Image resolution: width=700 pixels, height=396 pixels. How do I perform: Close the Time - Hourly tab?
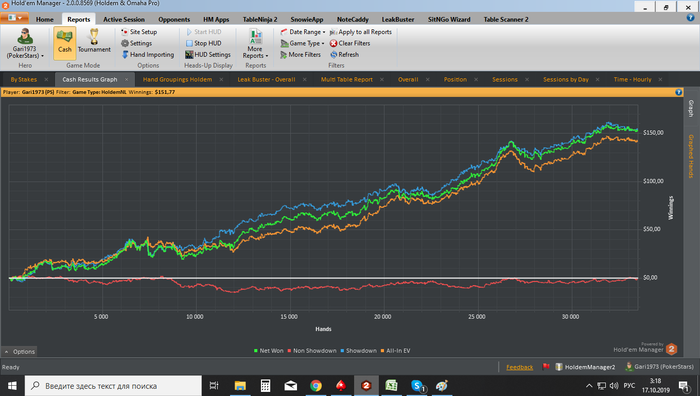[x=660, y=79]
